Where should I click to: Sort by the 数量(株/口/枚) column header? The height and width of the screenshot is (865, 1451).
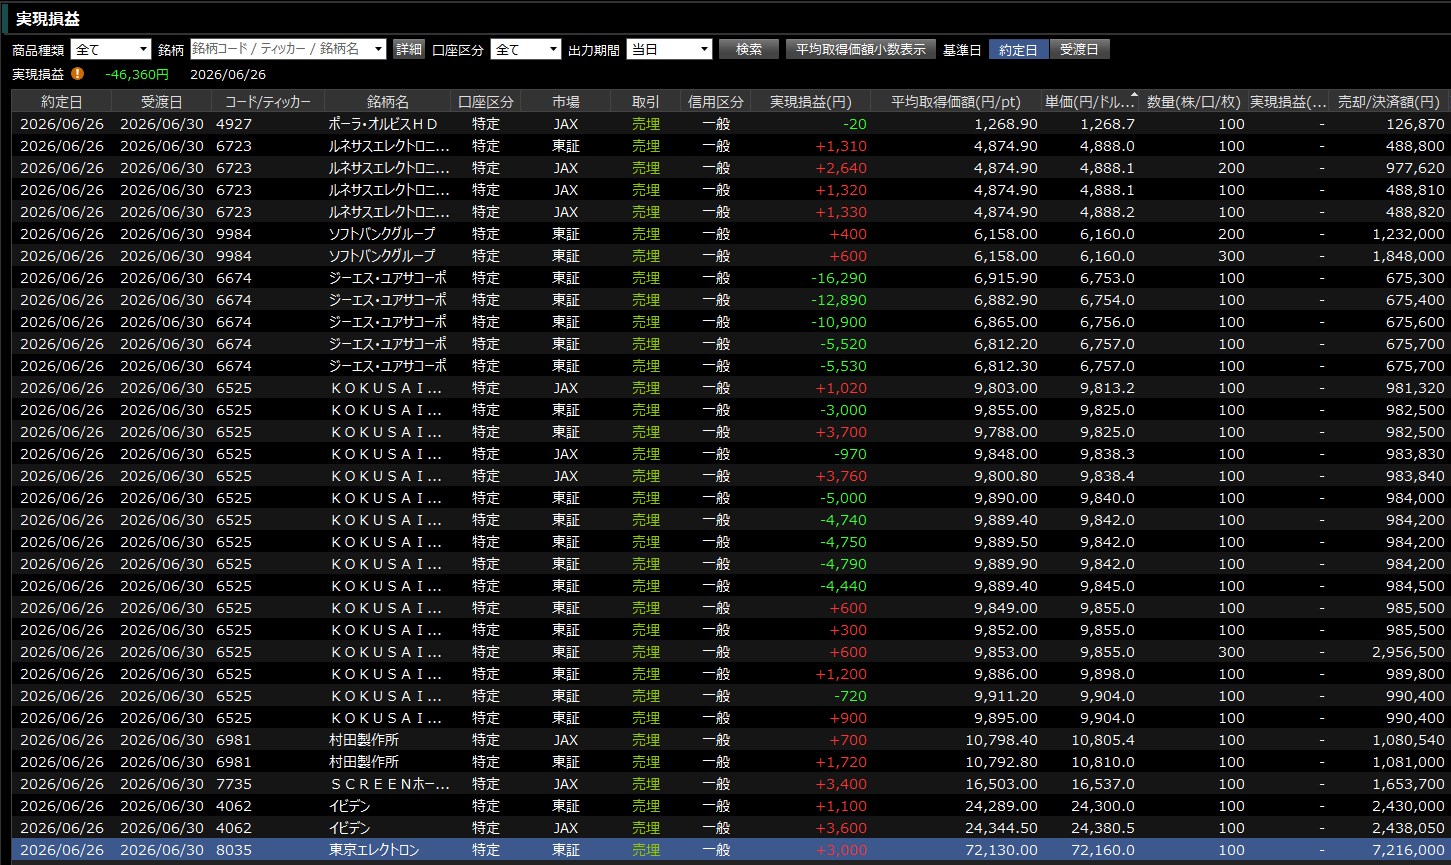pyautogui.click(x=1193, y=101)
